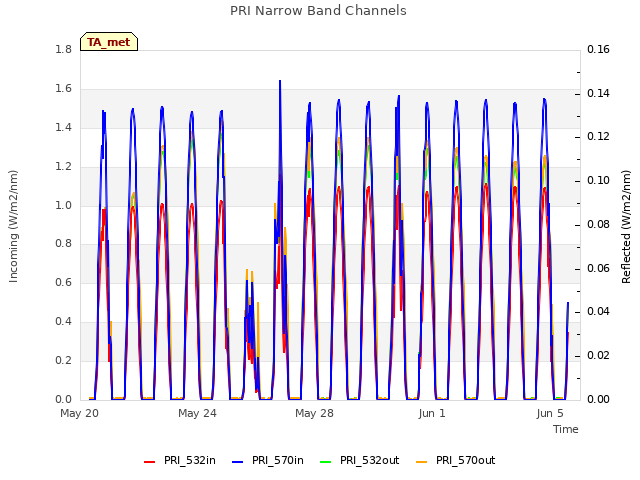Click the 0.2 left axis value
640x480 pixels.
(63, 360)
